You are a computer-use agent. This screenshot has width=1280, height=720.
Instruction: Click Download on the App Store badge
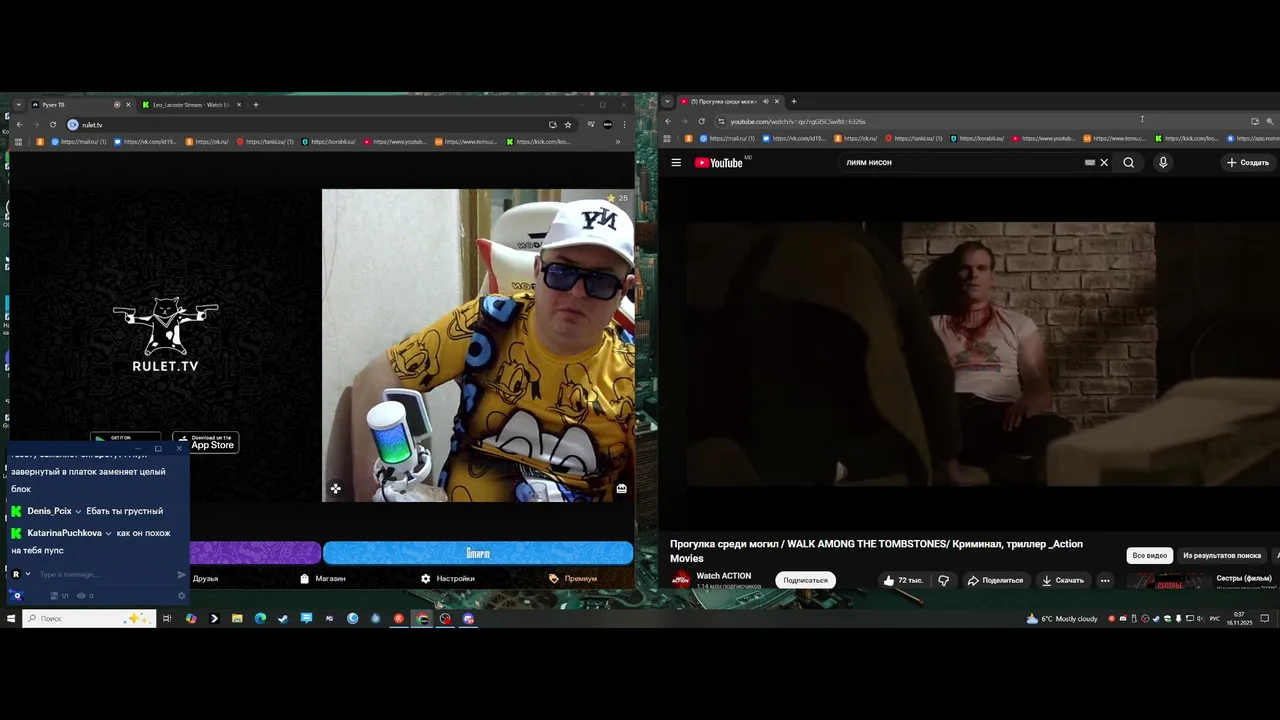[205, 442]
